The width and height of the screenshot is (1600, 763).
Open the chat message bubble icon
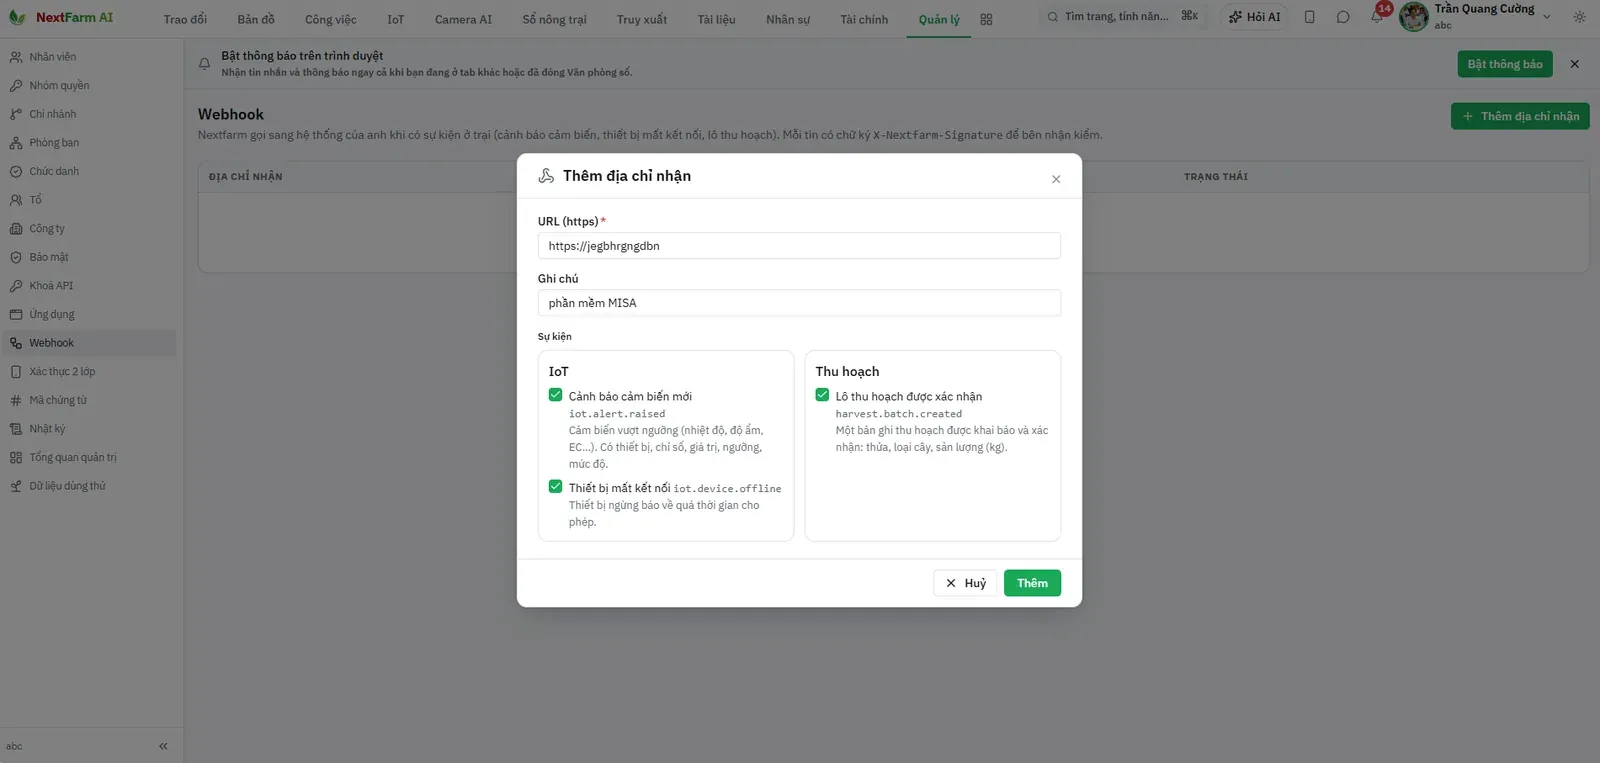click(1343, 17)
